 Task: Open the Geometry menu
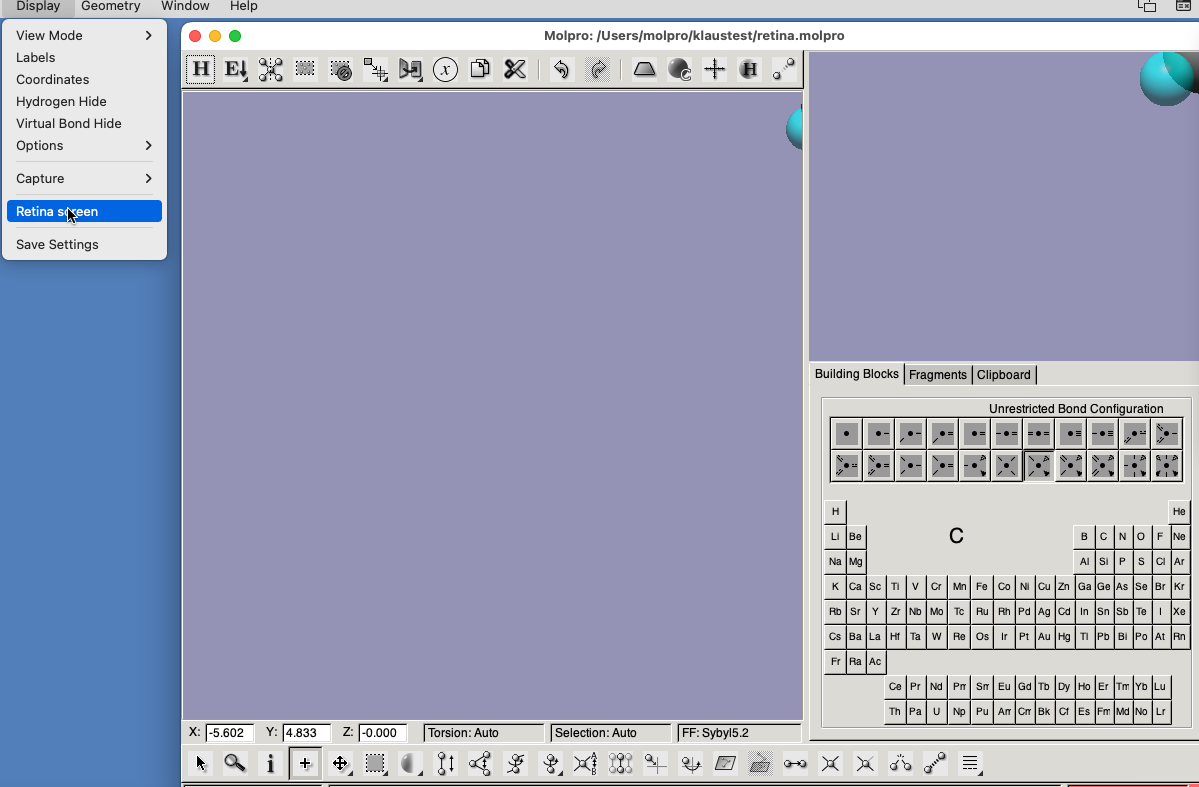tap(110, 7)
